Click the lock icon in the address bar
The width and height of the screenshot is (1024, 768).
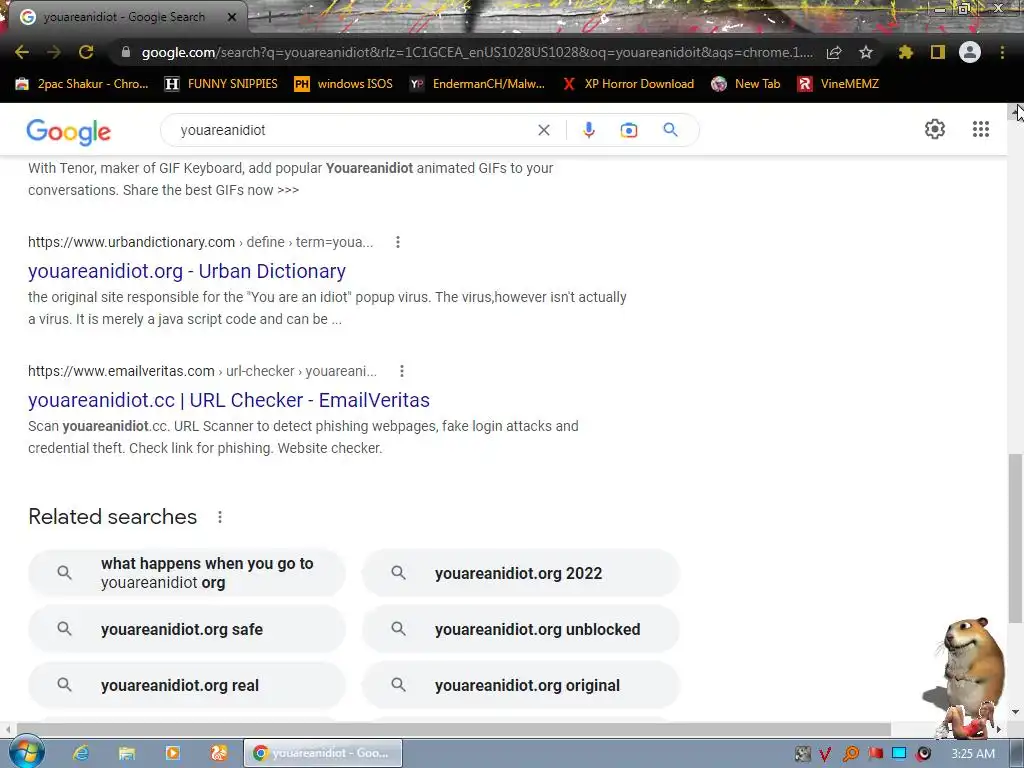(x=126, y=52)
